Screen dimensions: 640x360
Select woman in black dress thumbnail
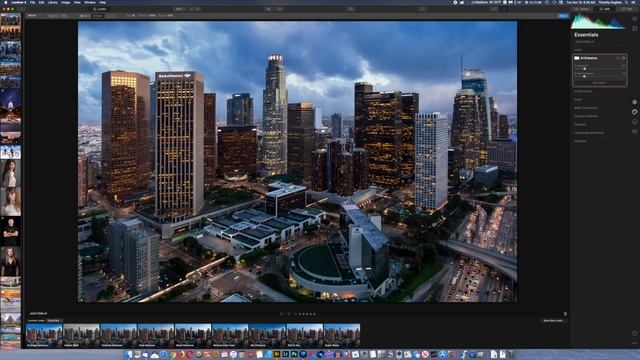pyautogui.click(x=11, y=262)
